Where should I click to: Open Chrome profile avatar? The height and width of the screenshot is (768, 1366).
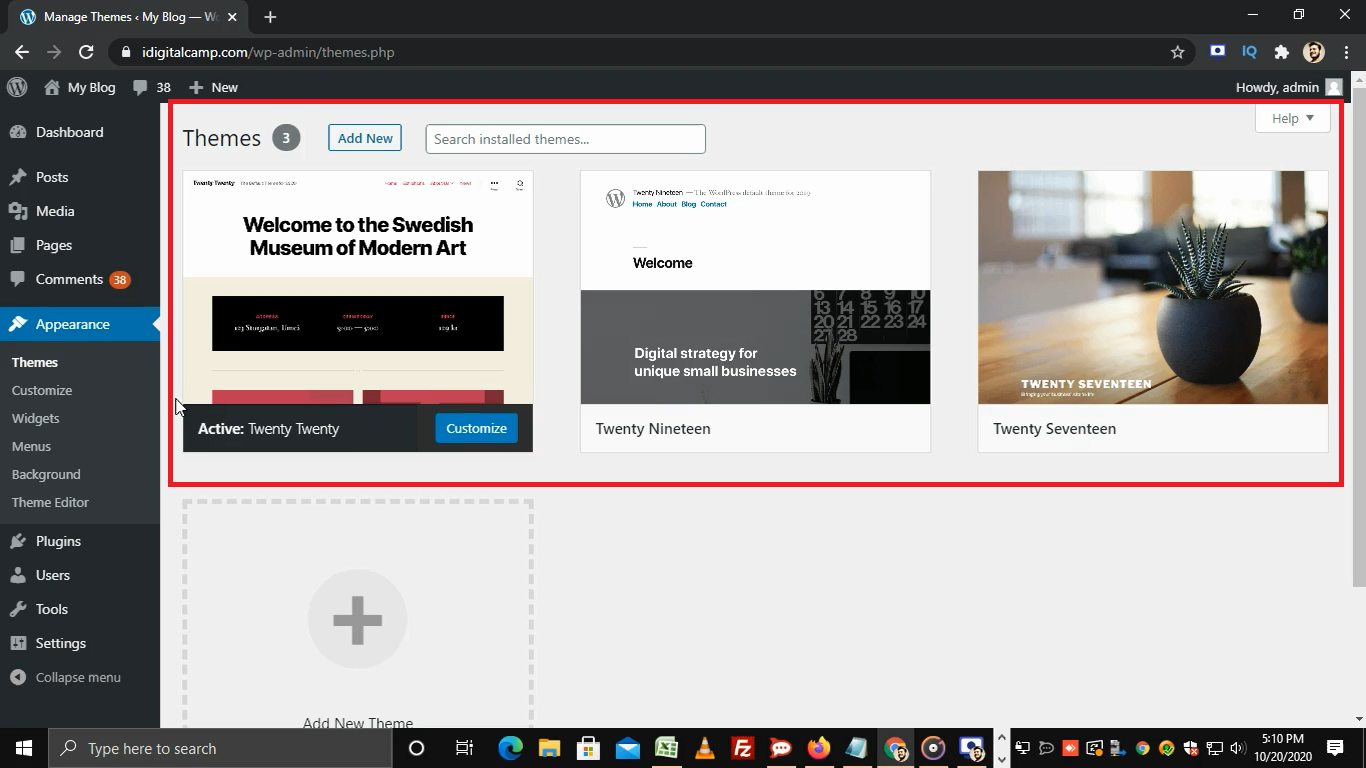(x=1314, y=52)
